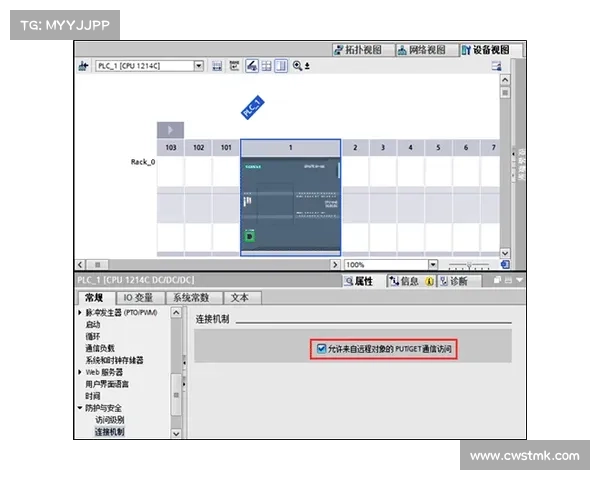Click the zoom magnifier toolbar icon
The width and height of the screenshot is (600, 480).
(x=297, y=65)
